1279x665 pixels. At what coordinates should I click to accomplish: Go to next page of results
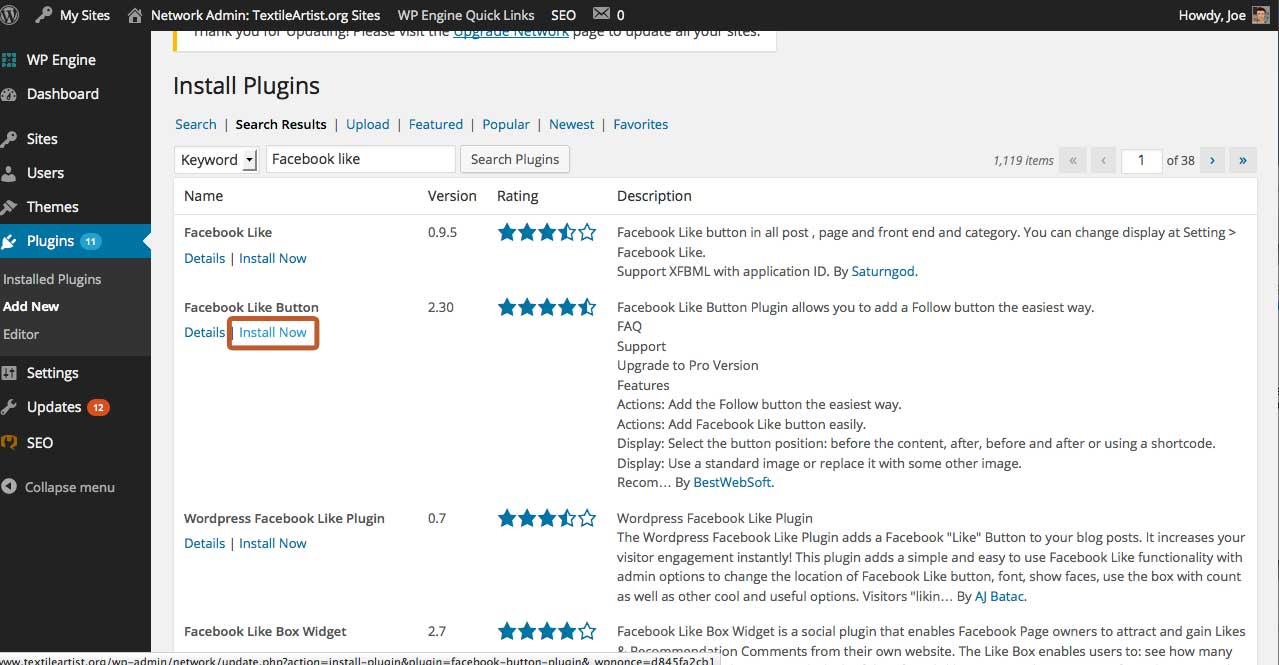click(1213, 160)
